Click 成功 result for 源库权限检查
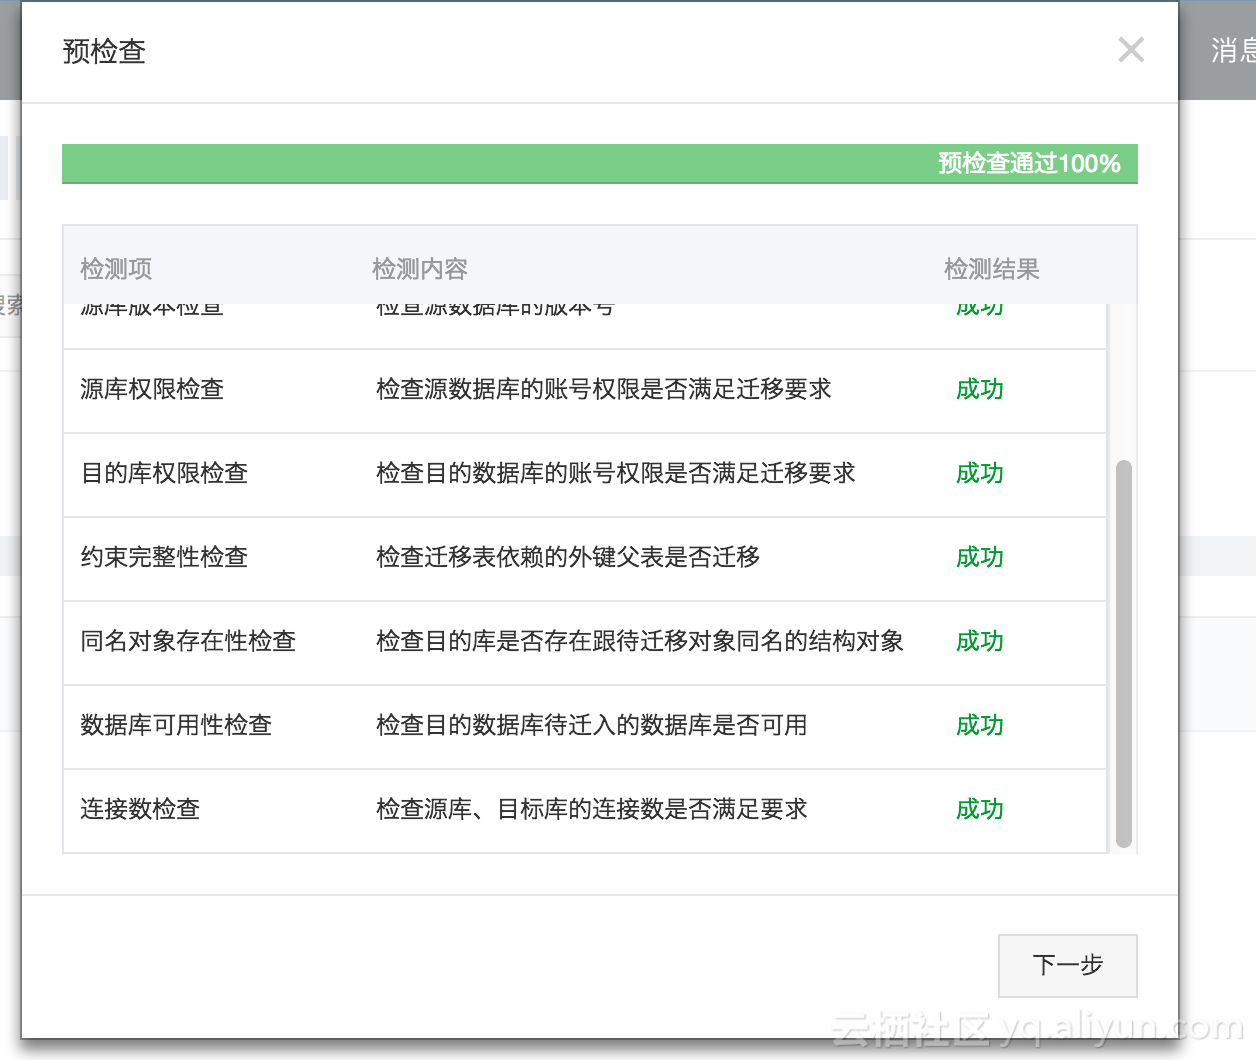 [x=980, y=389]
